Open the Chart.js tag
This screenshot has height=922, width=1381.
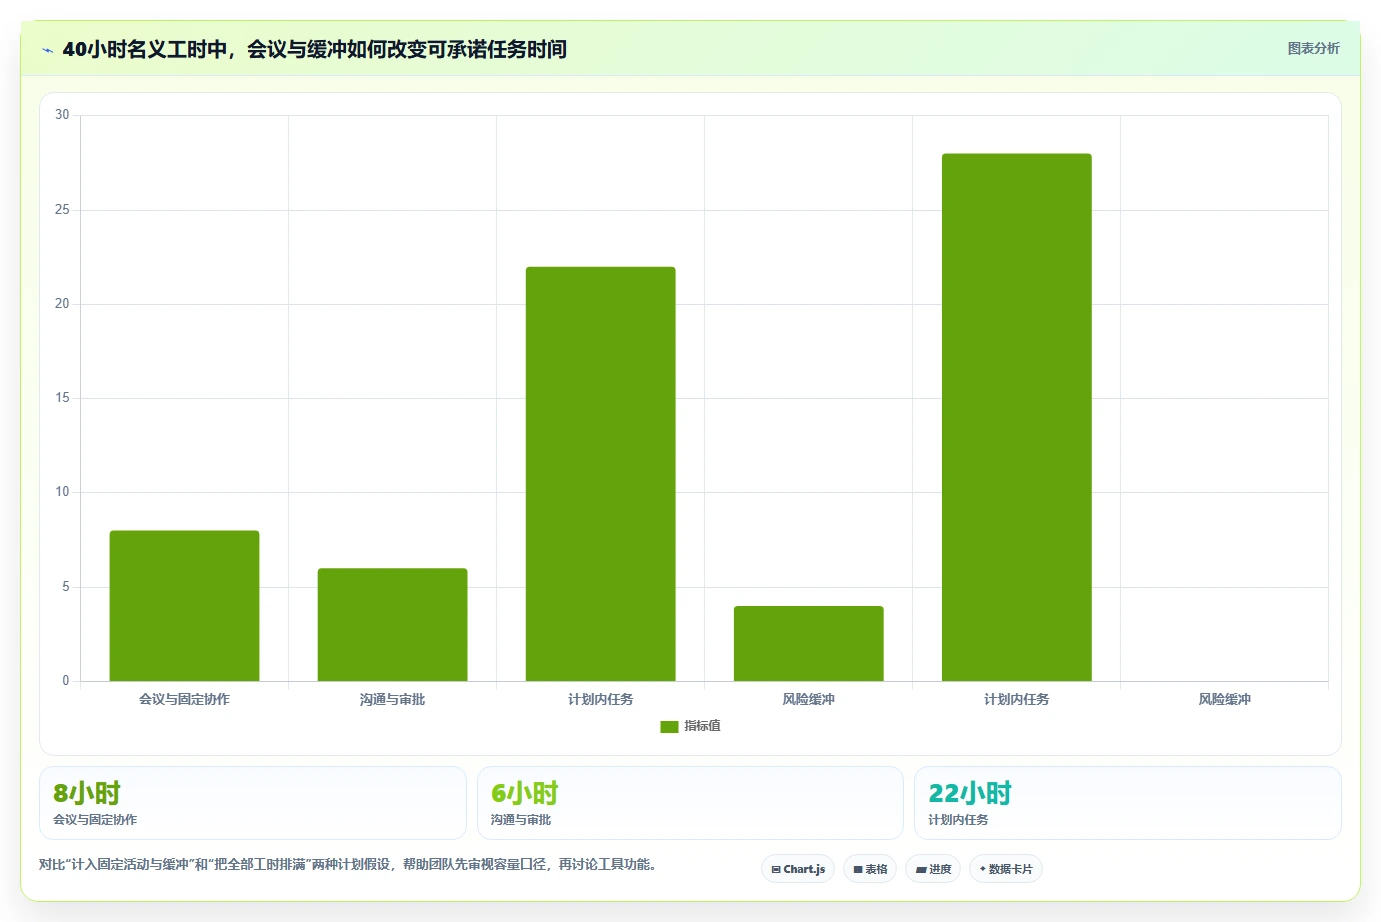point(798,869)
